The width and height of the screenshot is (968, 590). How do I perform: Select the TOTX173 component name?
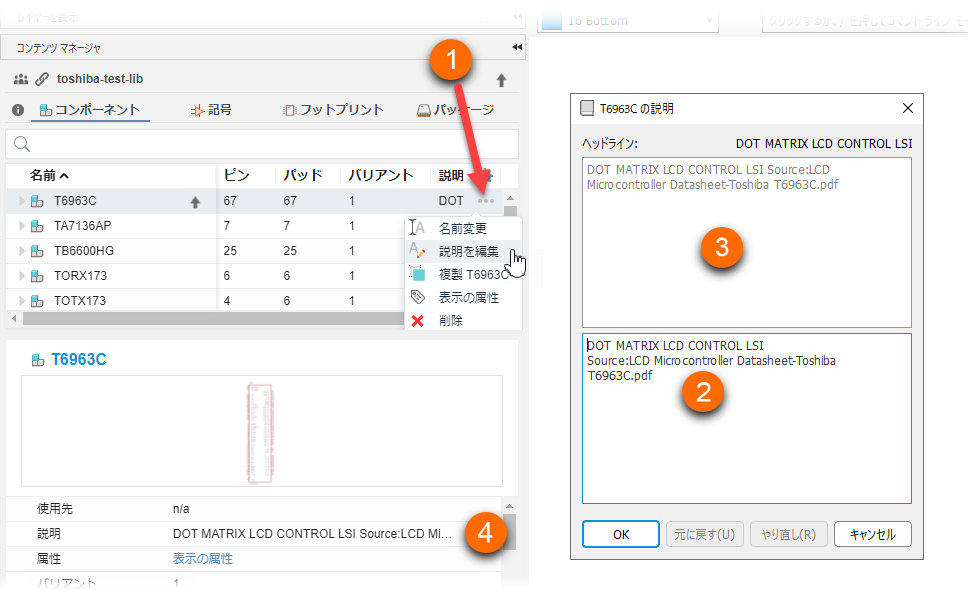(x=80, y=301)
